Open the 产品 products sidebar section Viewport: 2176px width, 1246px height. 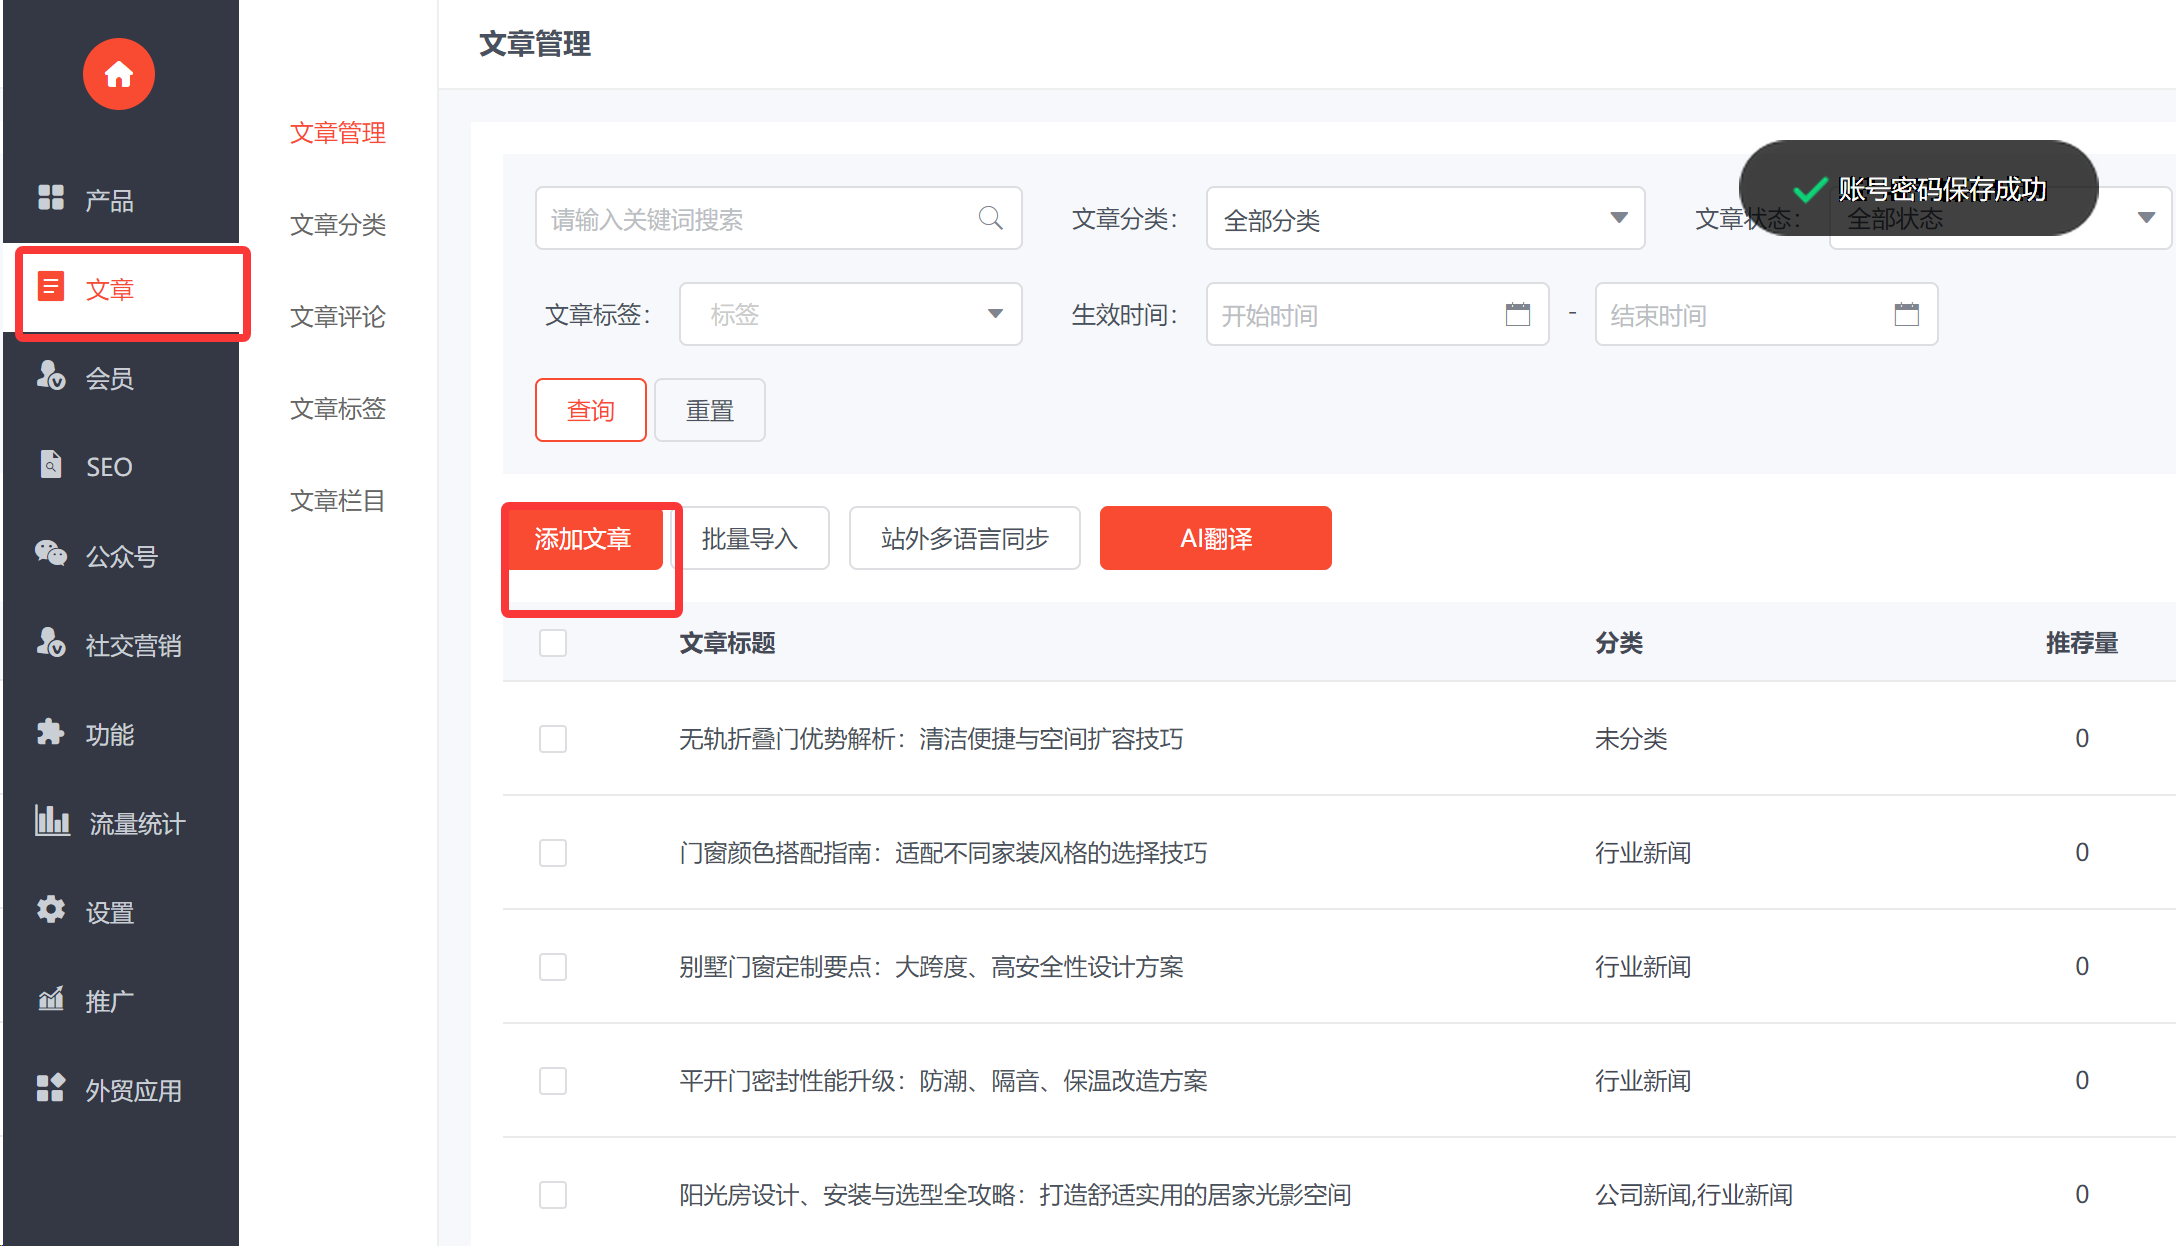tap(108, 200)
